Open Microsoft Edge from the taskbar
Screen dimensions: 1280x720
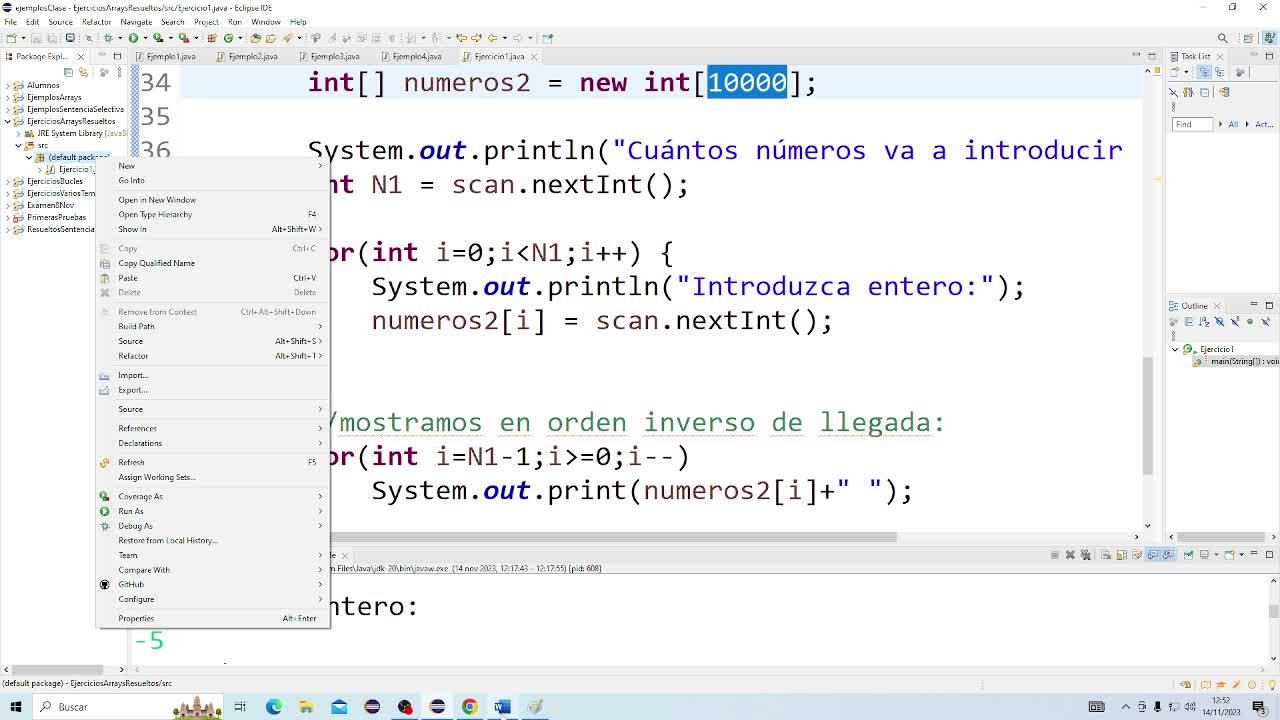[x=273, y=707]
